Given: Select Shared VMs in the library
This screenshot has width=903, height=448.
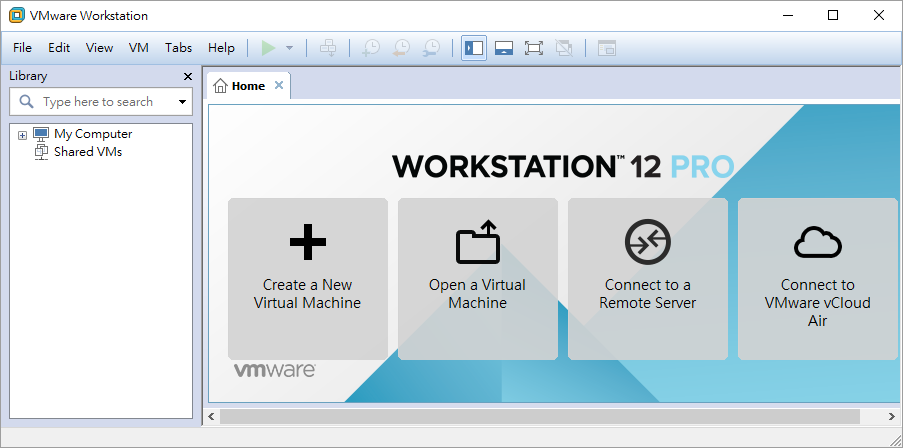Looking at the screenshot, I should (88, 152).
